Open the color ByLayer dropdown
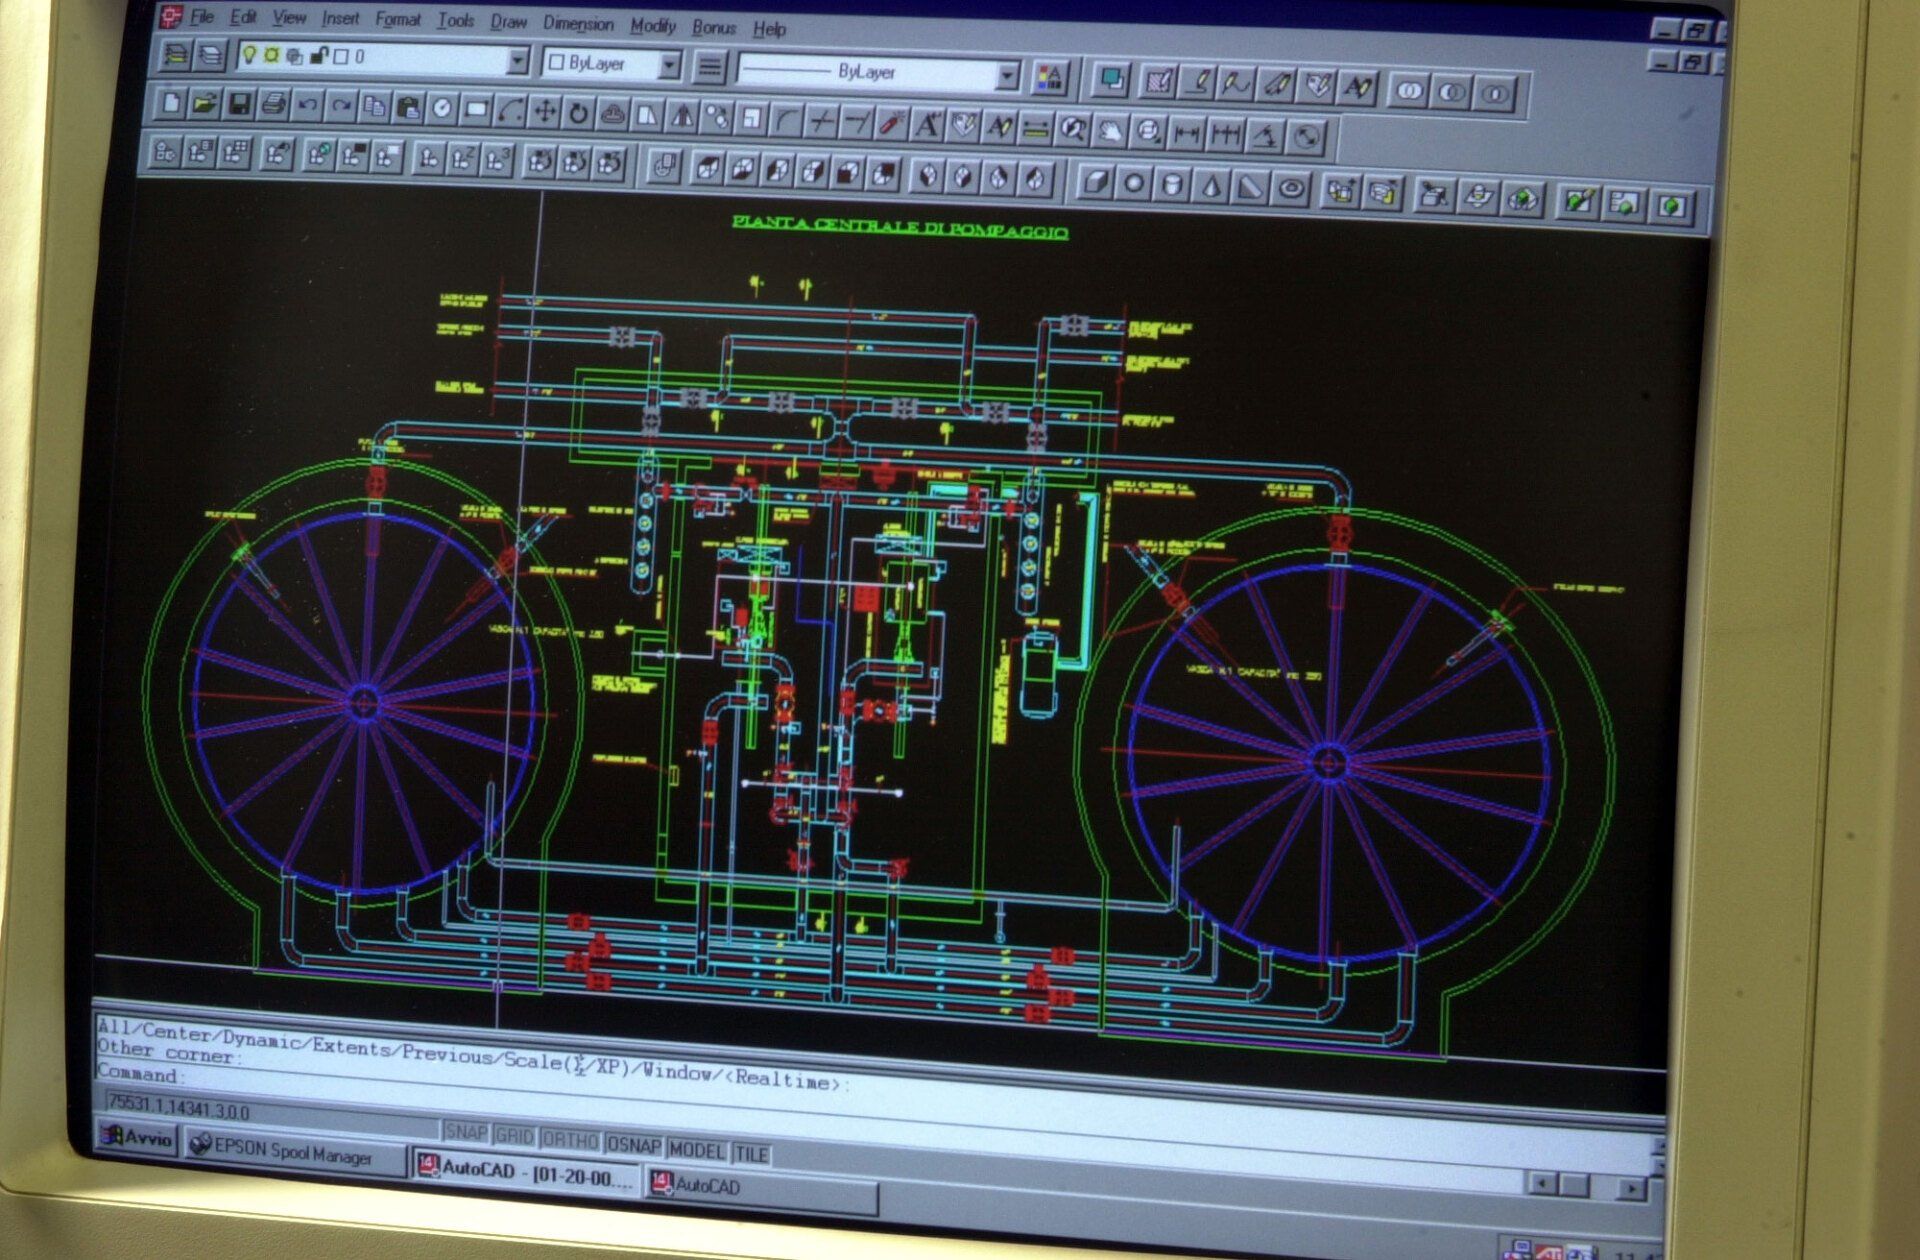Viewport: 1920px width, 1260px height. pos(670,66)
